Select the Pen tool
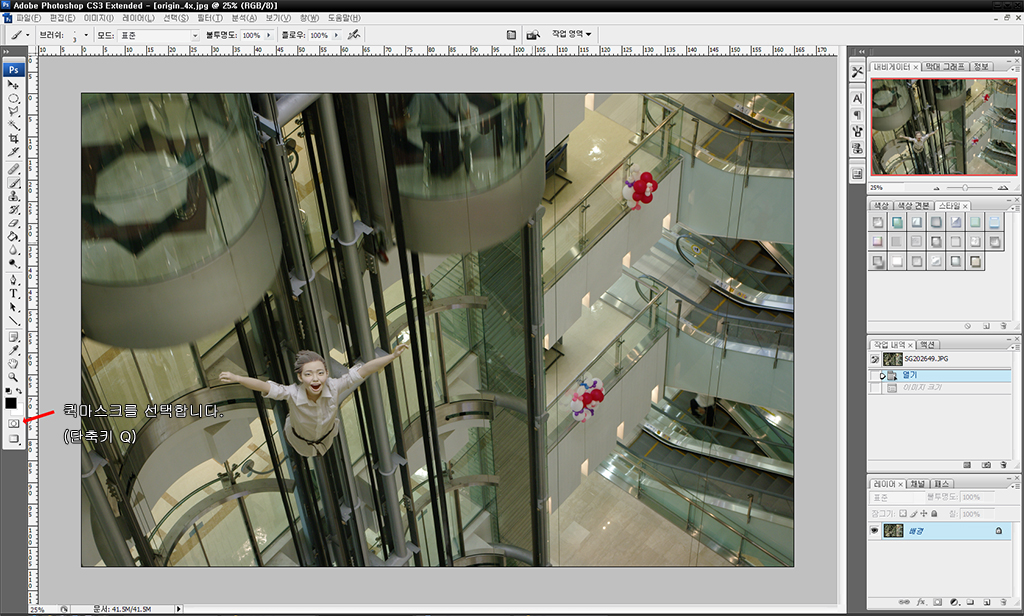Viewport: 1024px width, 616px height. (13, 280)
